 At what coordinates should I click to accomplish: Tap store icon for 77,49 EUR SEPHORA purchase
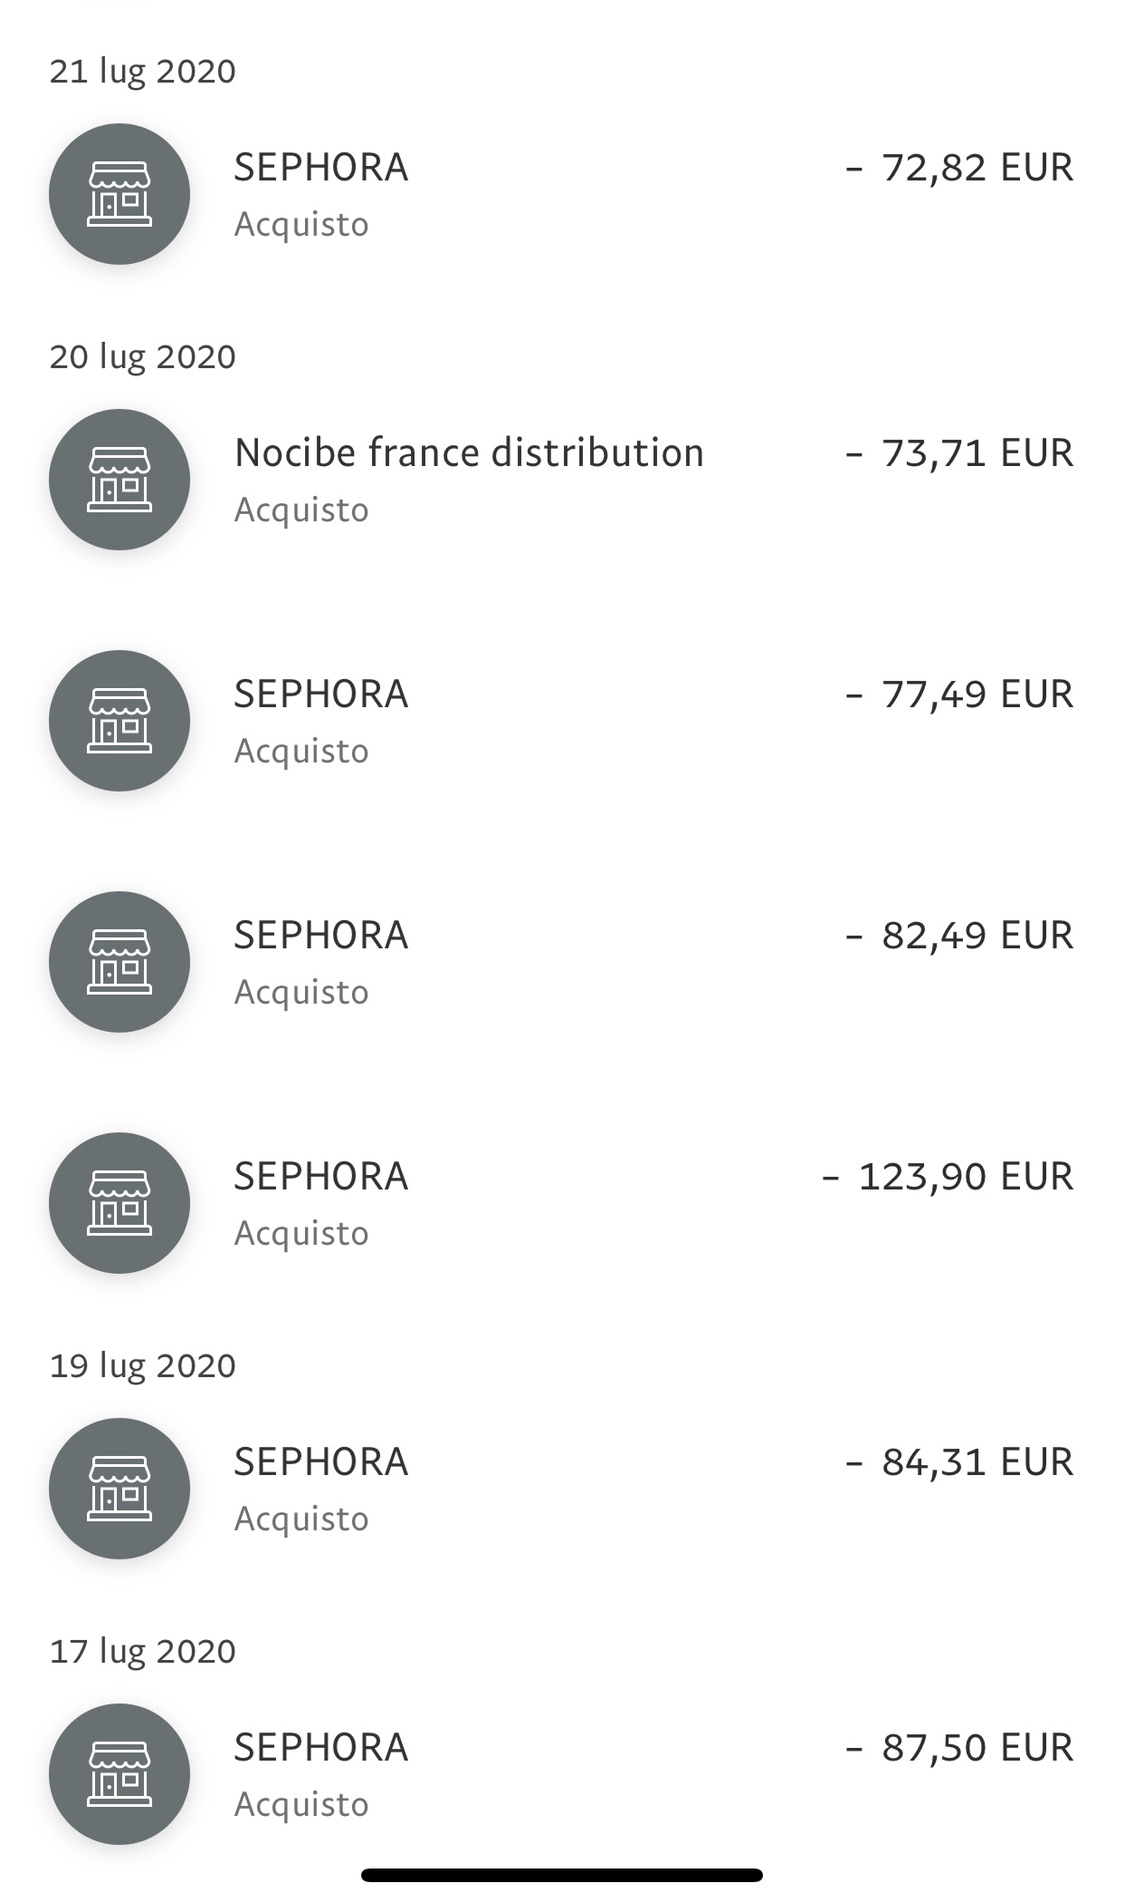tap(119, 721)
